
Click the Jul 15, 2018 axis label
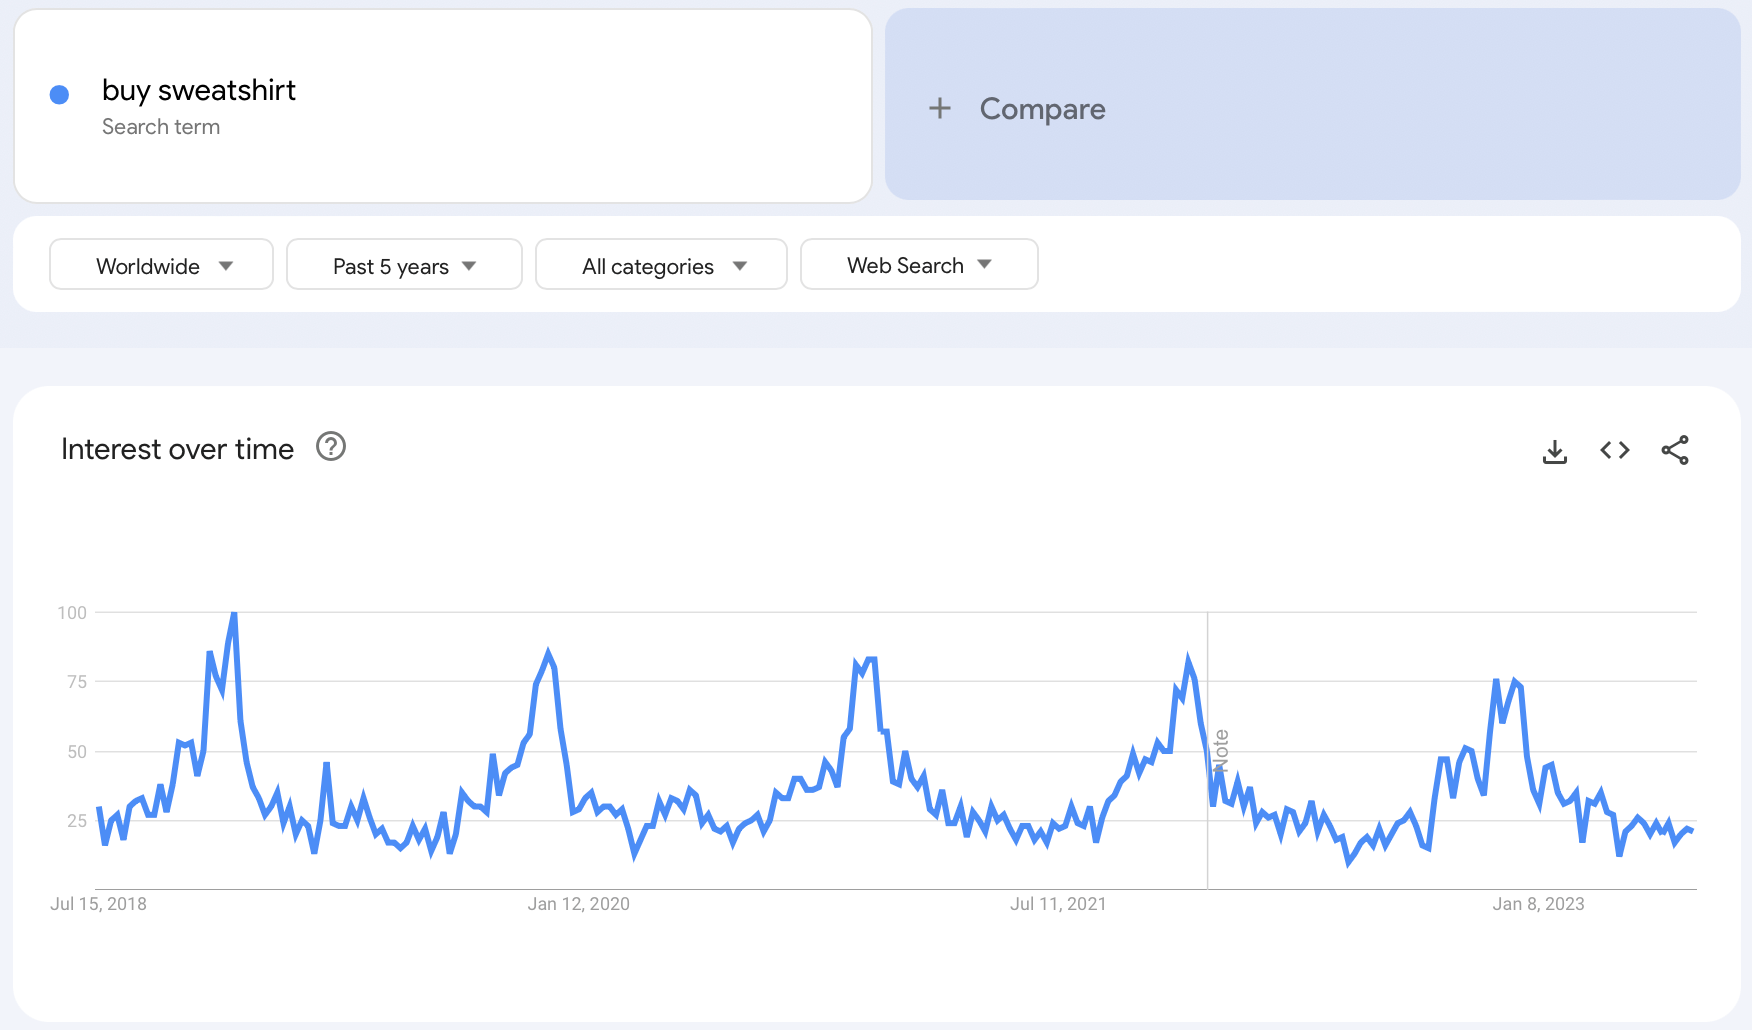98,904
